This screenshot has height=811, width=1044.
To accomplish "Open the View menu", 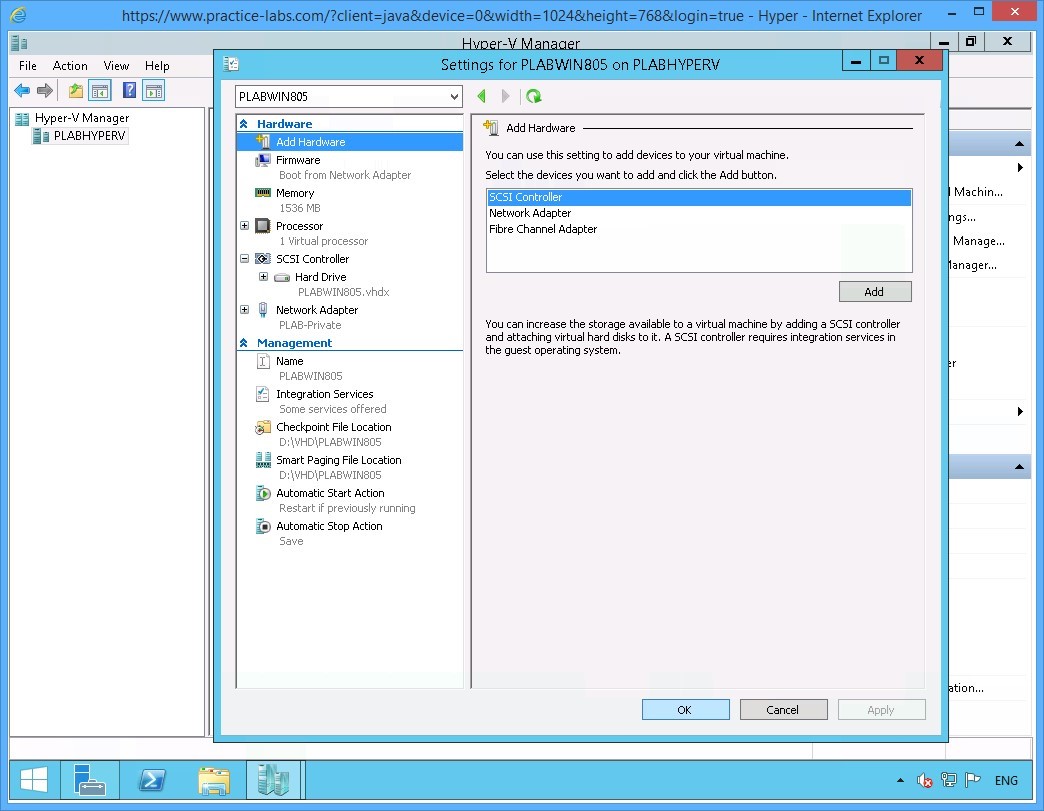I will tap(116, 66).
